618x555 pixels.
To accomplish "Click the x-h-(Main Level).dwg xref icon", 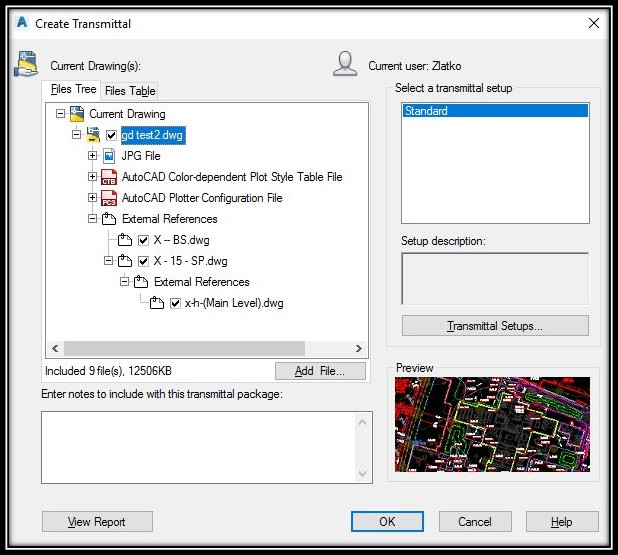I will 157,303.
